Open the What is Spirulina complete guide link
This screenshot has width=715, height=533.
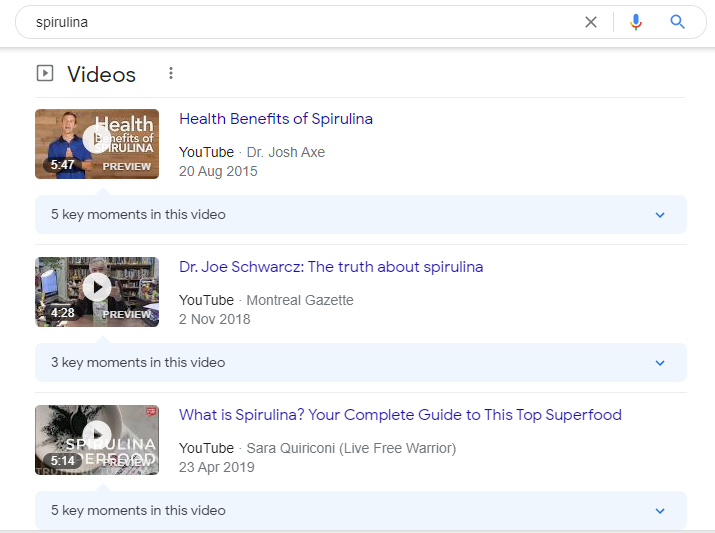click(x=400, y=415)
